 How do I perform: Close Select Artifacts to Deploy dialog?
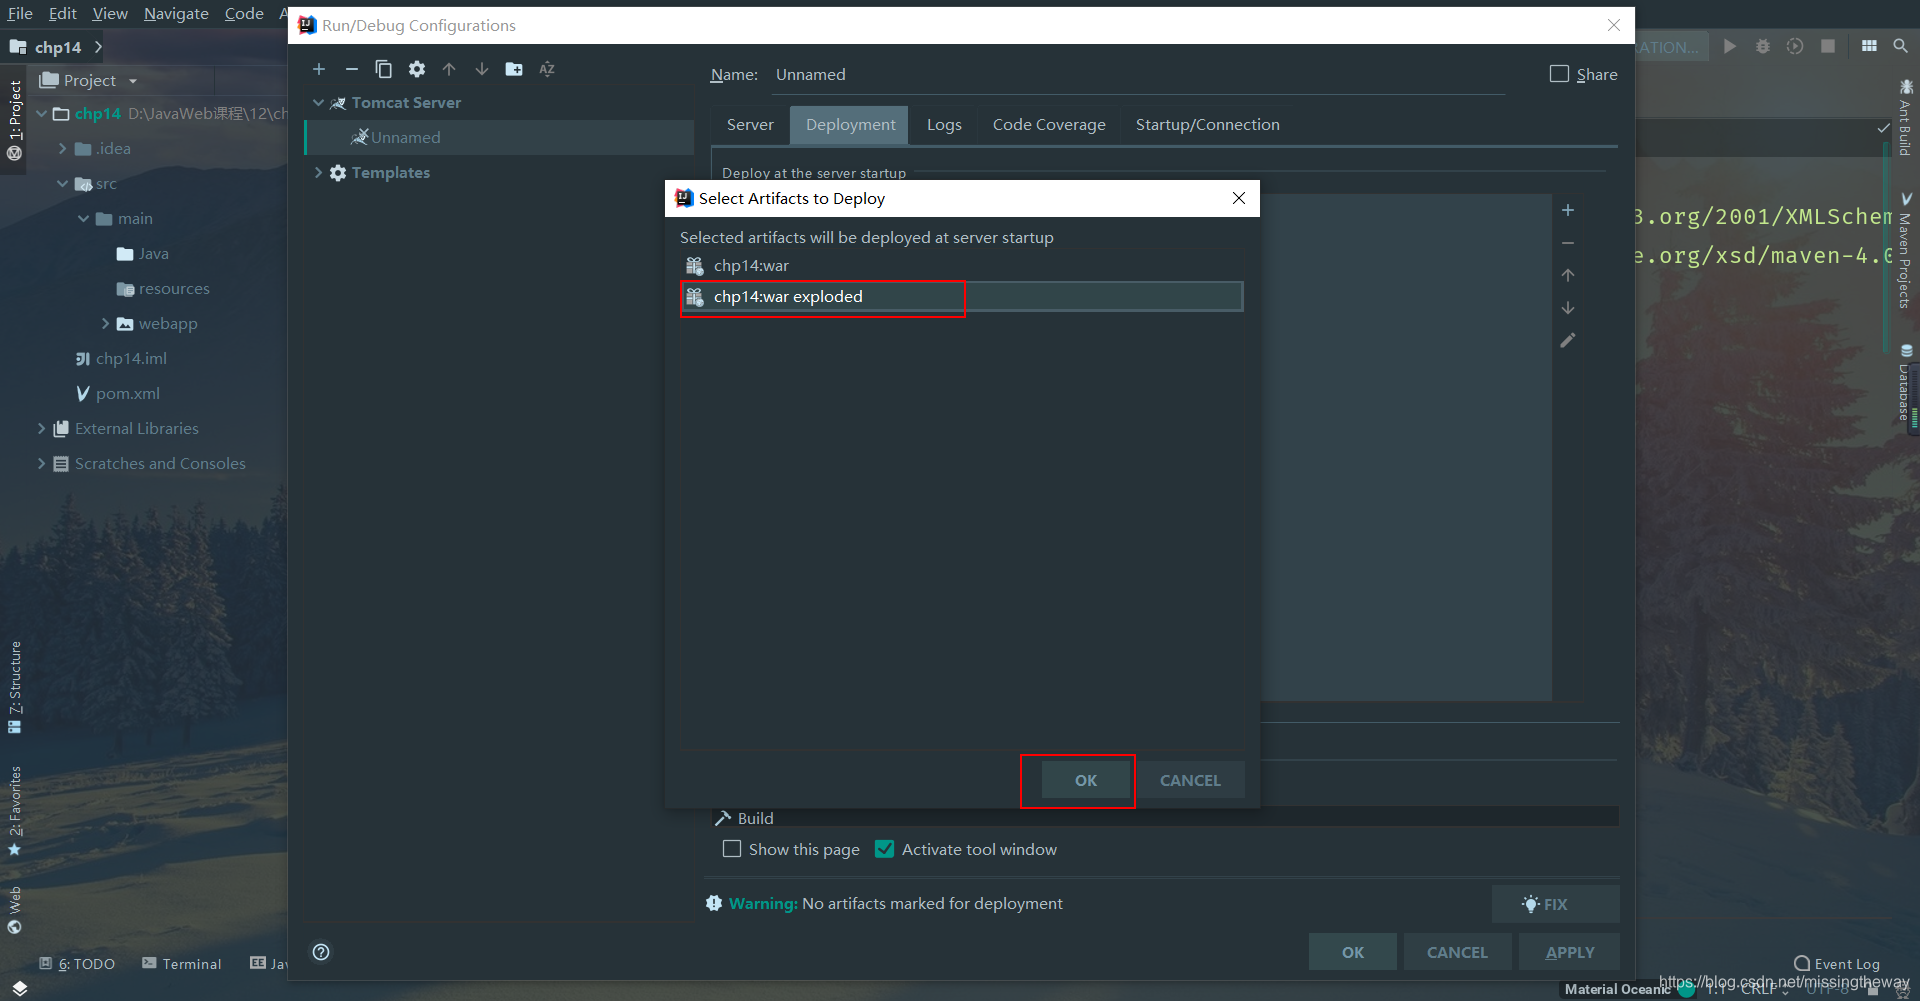coord(1239,198)
